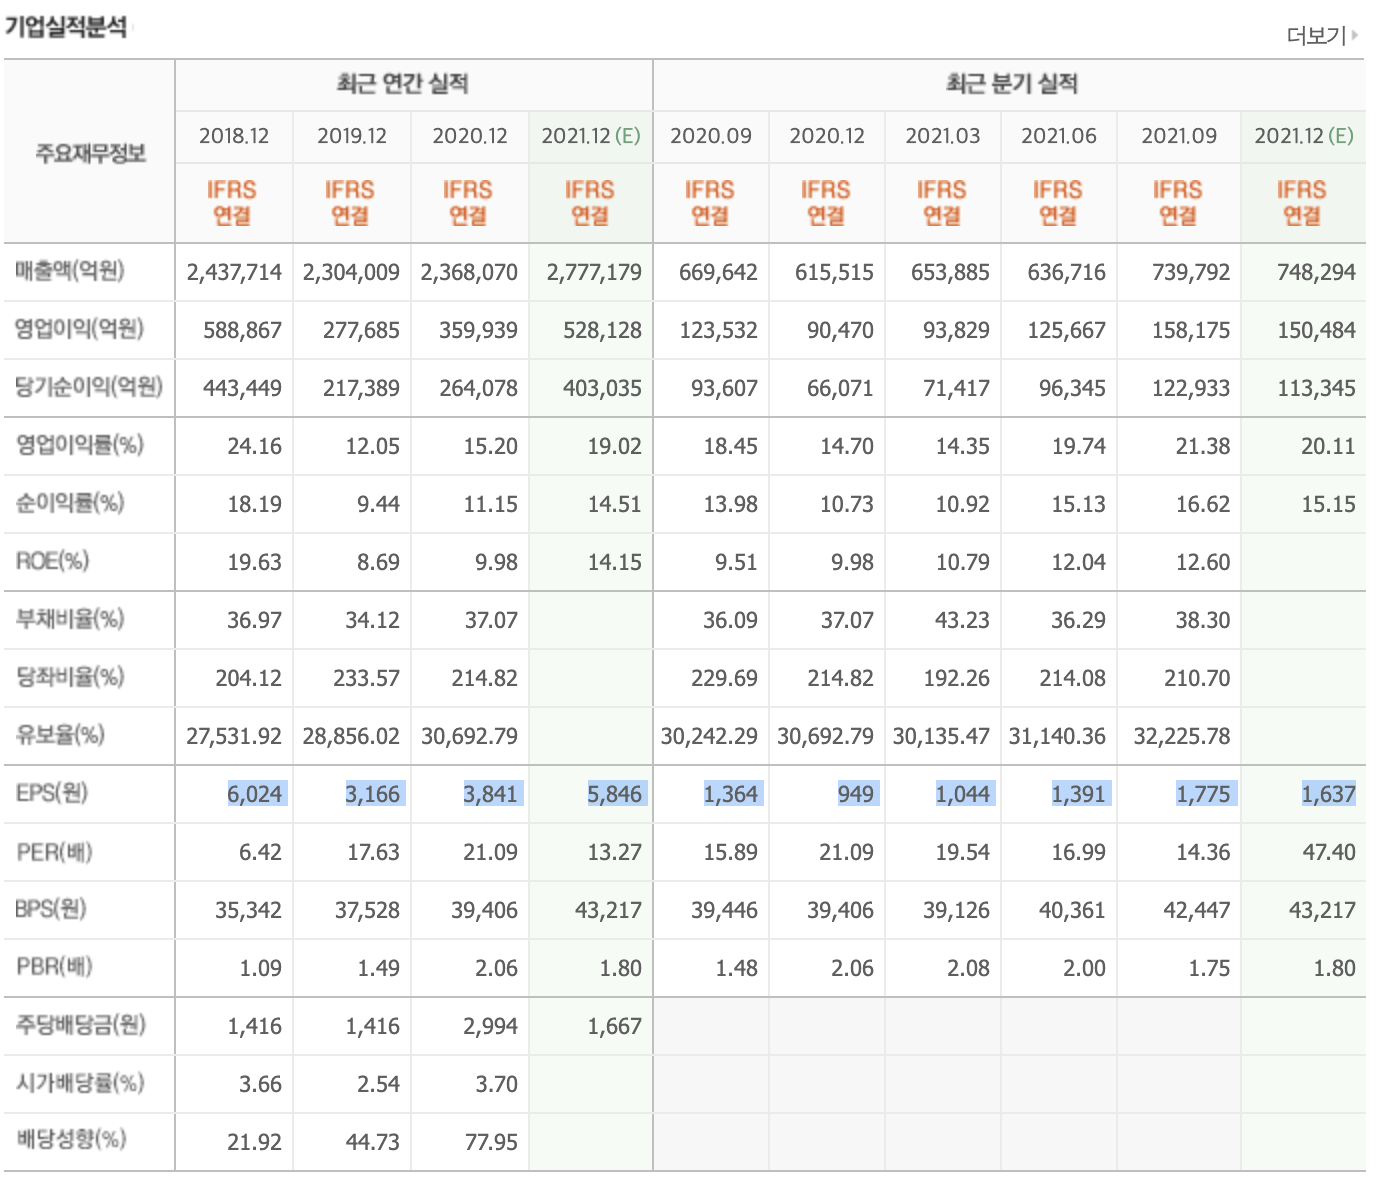Viewport: 1378px width, 1178px height.
Task: Select the 최근 분기 실적 header
Action: (x=1012, y=84)
